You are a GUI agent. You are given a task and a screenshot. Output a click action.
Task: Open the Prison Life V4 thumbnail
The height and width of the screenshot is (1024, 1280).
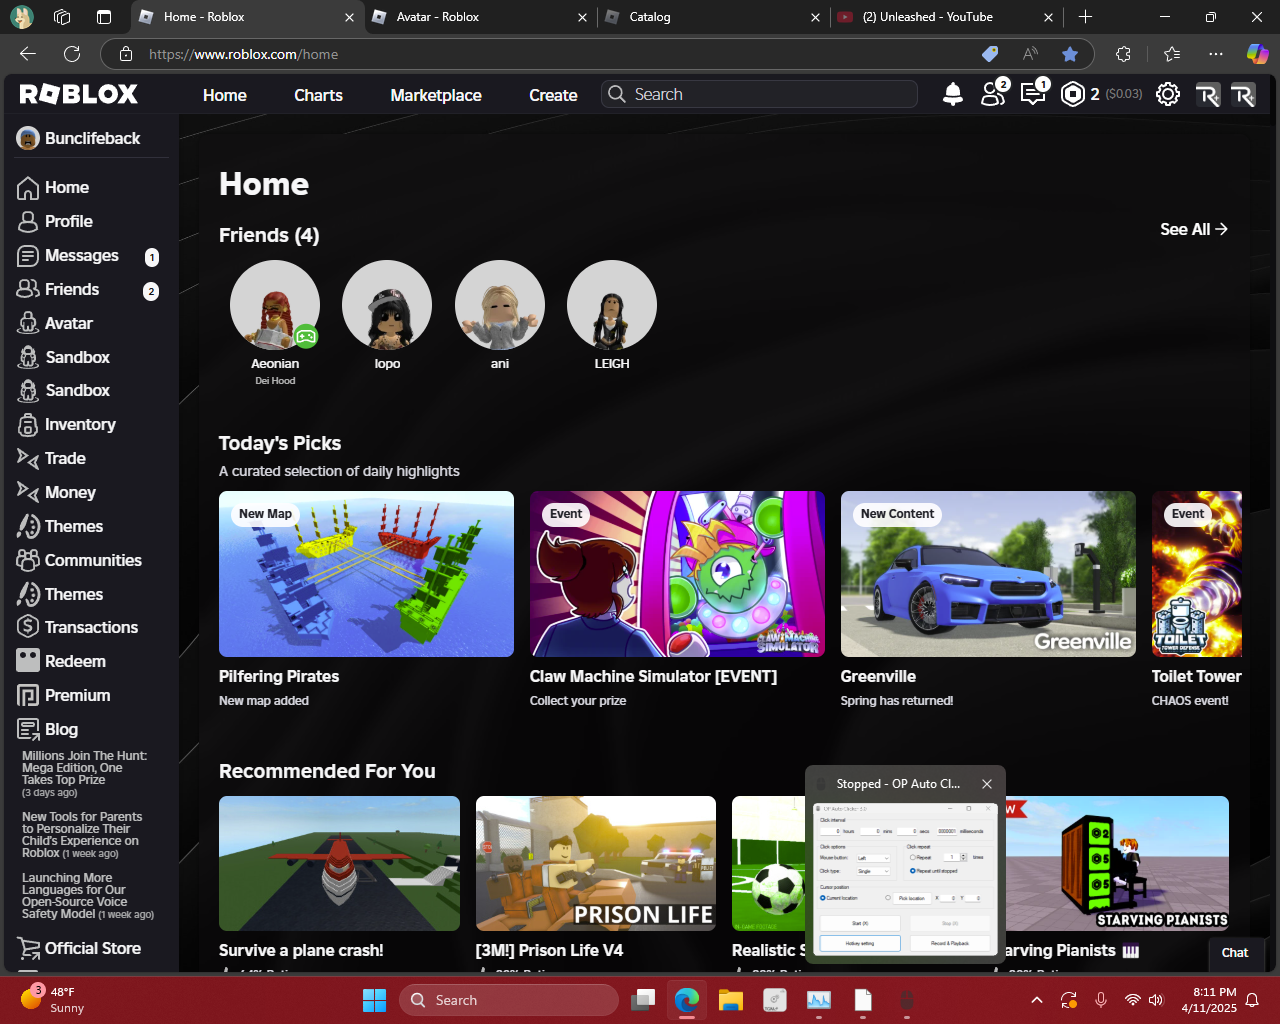tap(596, 863)
